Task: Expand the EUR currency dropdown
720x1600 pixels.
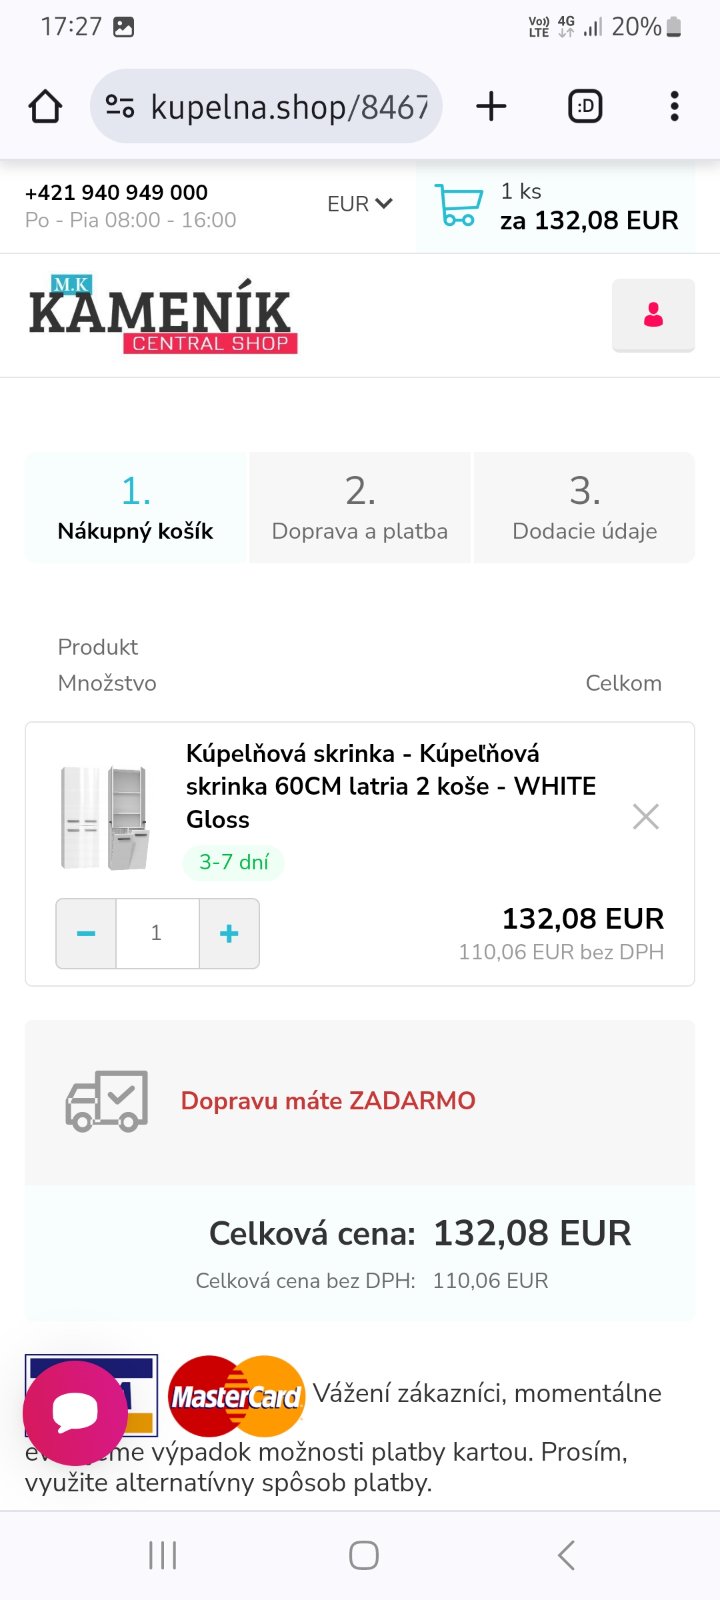Action: [x=359, y=204]
